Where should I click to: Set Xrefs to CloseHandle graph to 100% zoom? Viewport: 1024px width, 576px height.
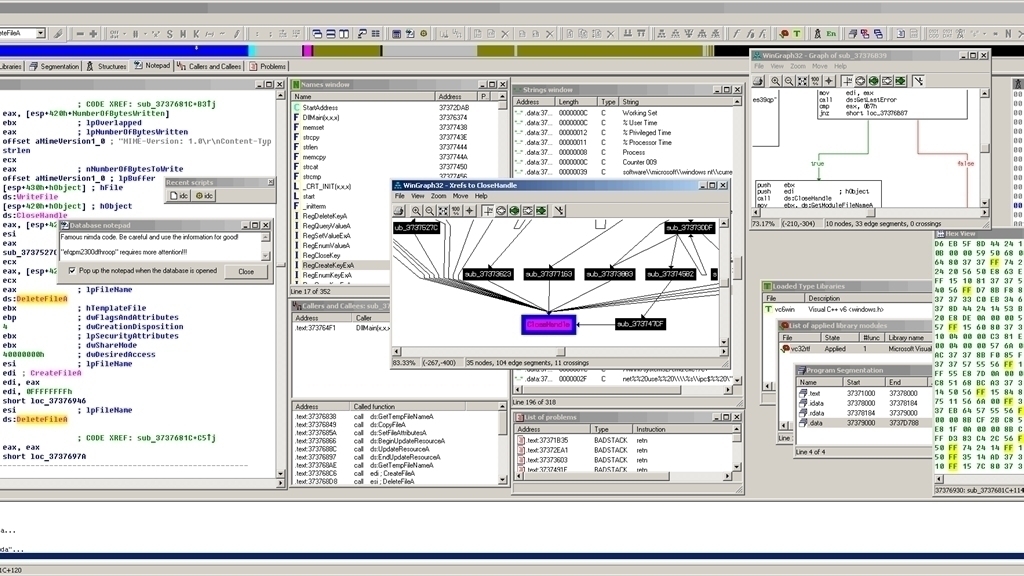coord(456,211)
